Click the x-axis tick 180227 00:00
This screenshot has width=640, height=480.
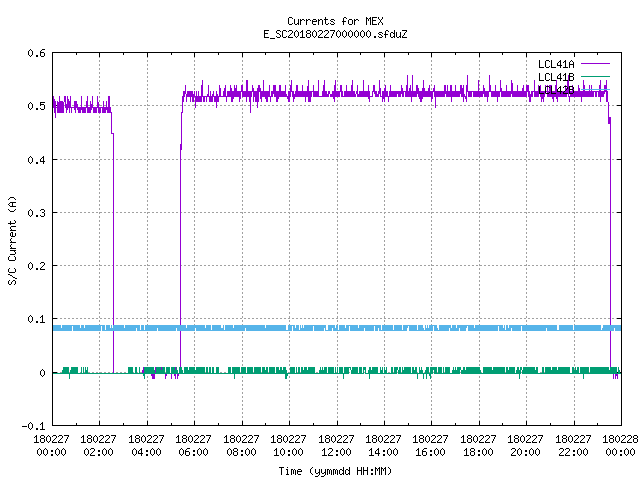click(x=51, y=445)
